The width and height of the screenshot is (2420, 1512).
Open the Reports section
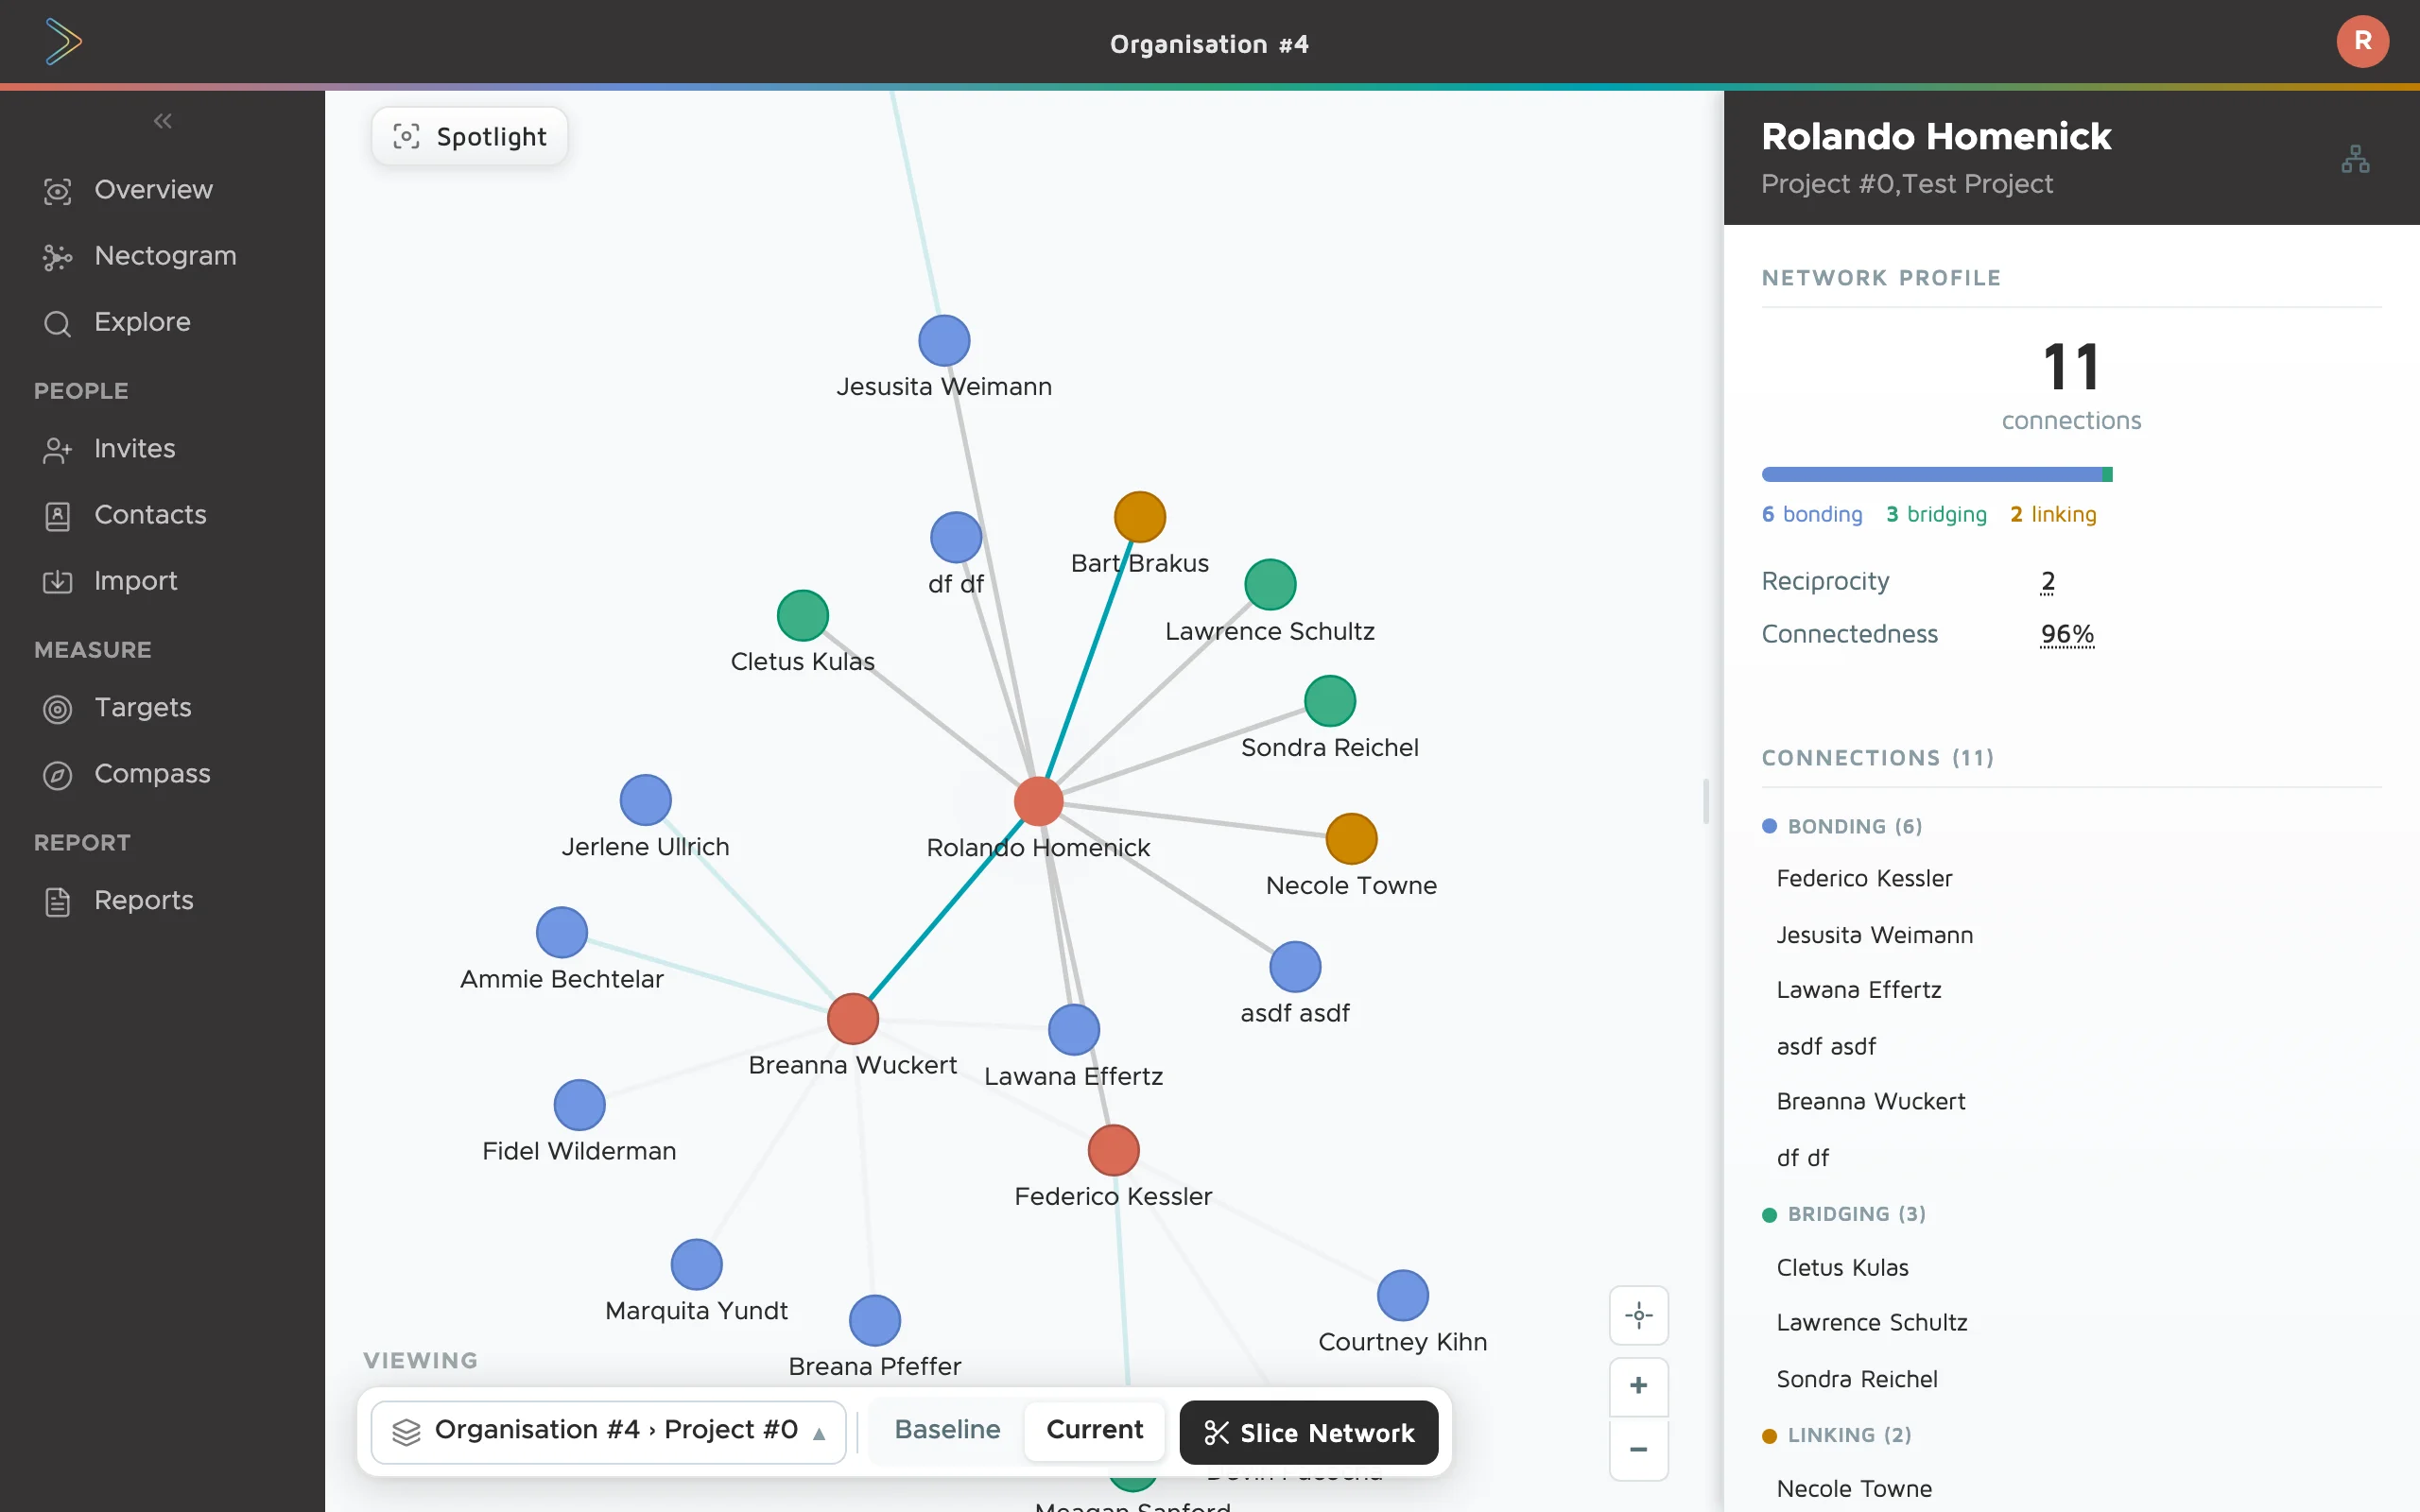[x=143, y=901]
